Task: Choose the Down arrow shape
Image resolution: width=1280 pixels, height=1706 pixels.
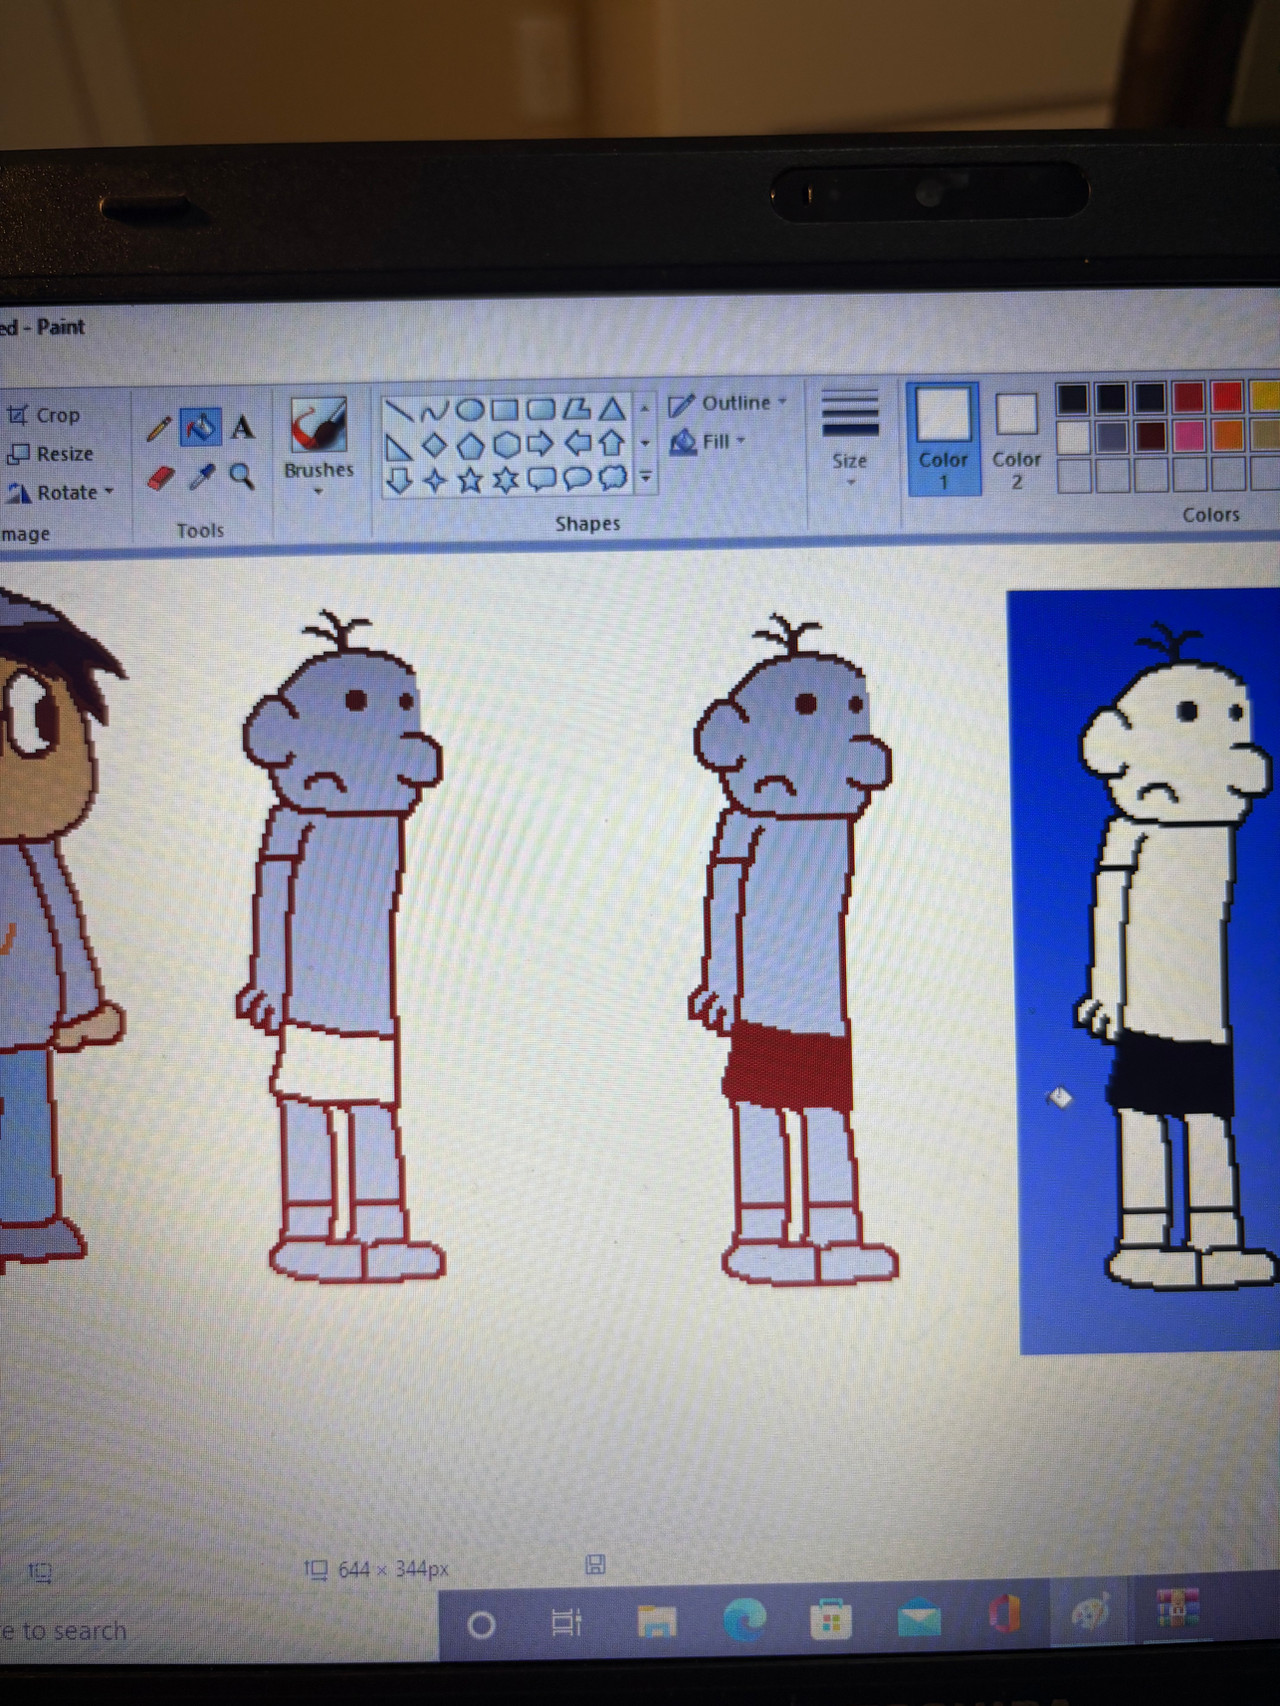Action: click(398, 481)
